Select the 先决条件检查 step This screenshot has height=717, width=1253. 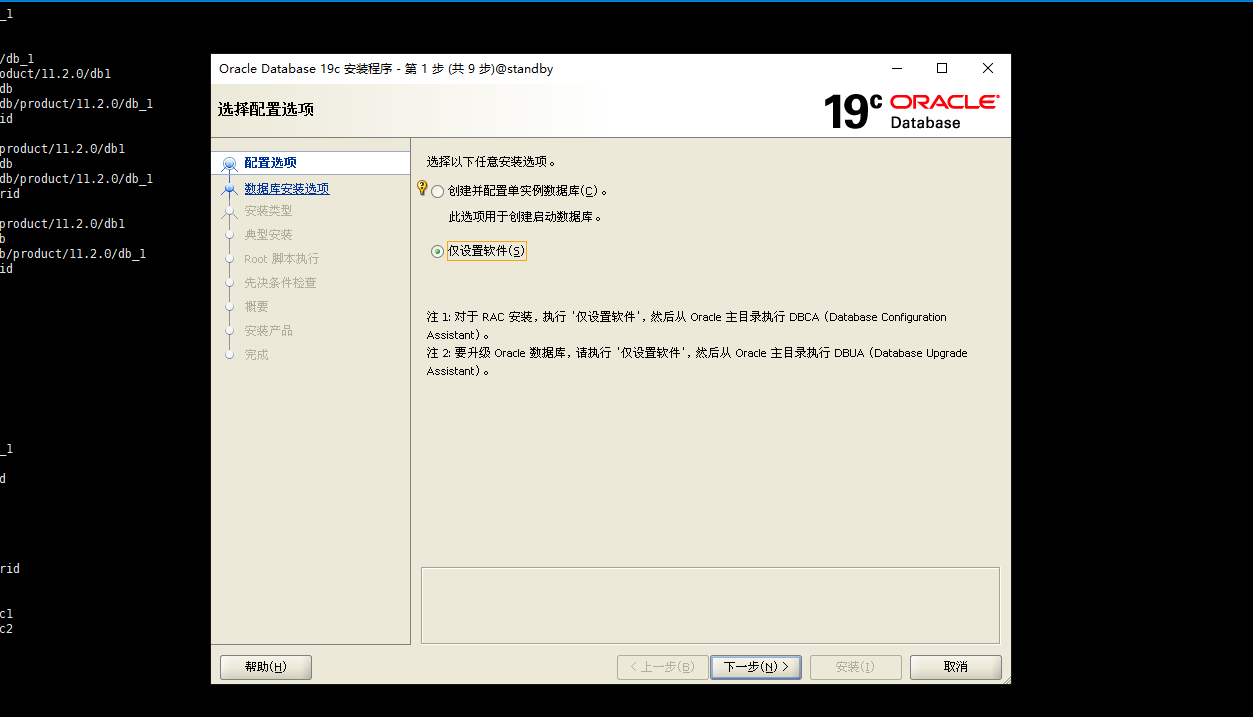[280, 283]
